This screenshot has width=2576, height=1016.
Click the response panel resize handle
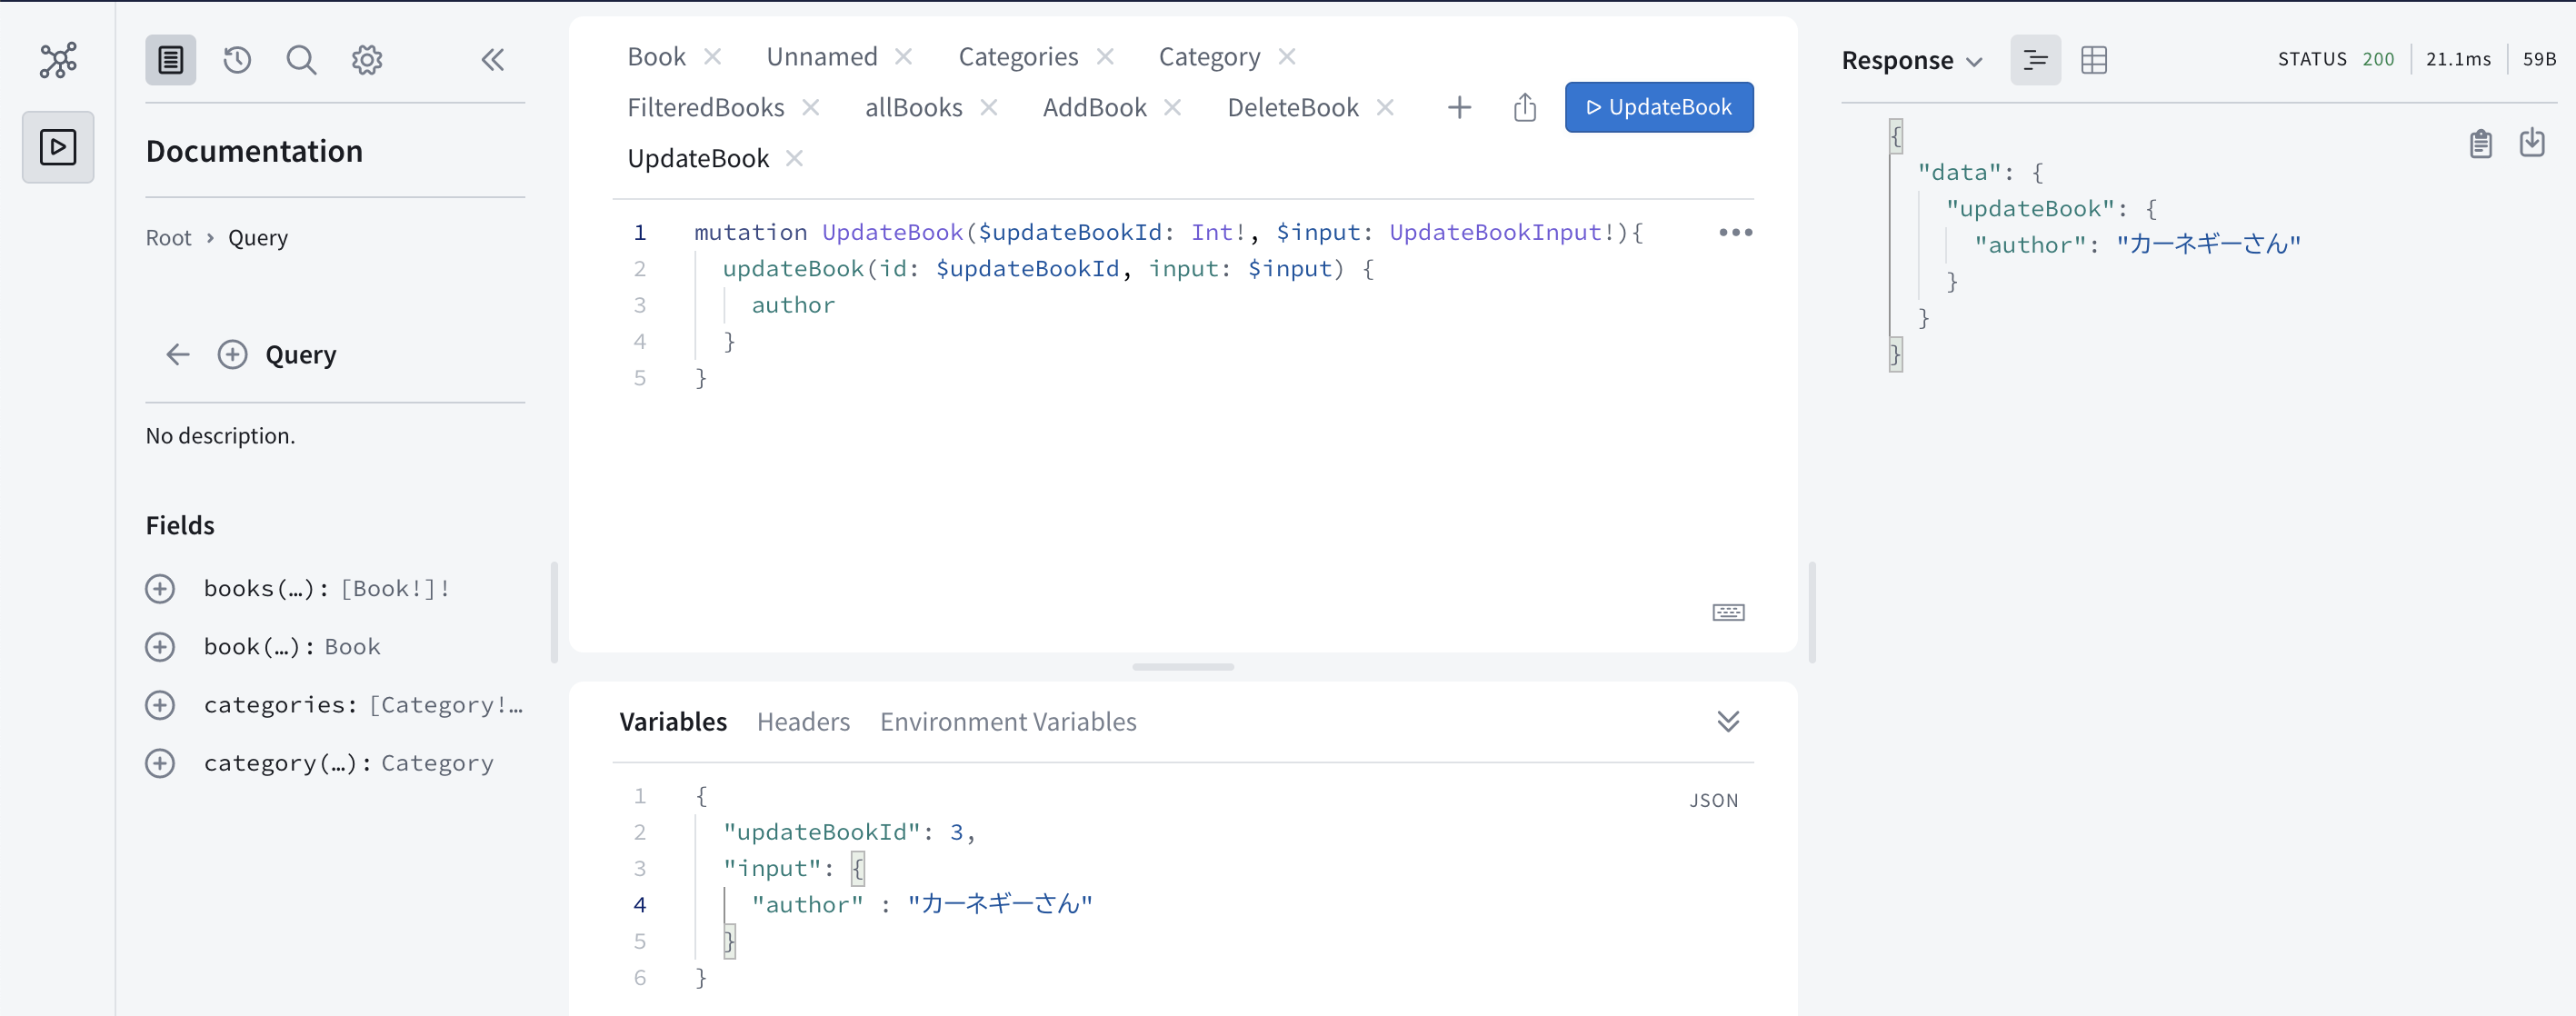coord(1812,612)
